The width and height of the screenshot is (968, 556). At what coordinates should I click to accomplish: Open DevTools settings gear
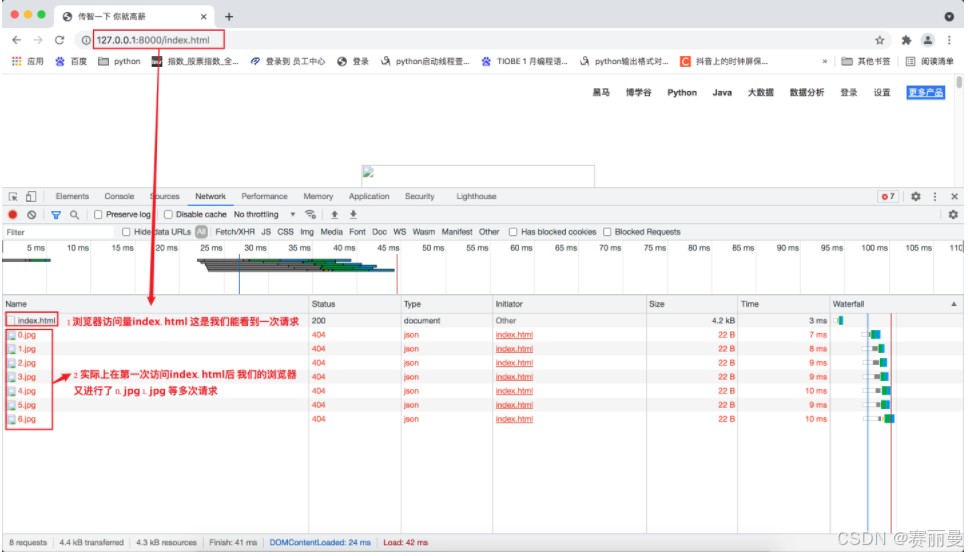(915, 197)
